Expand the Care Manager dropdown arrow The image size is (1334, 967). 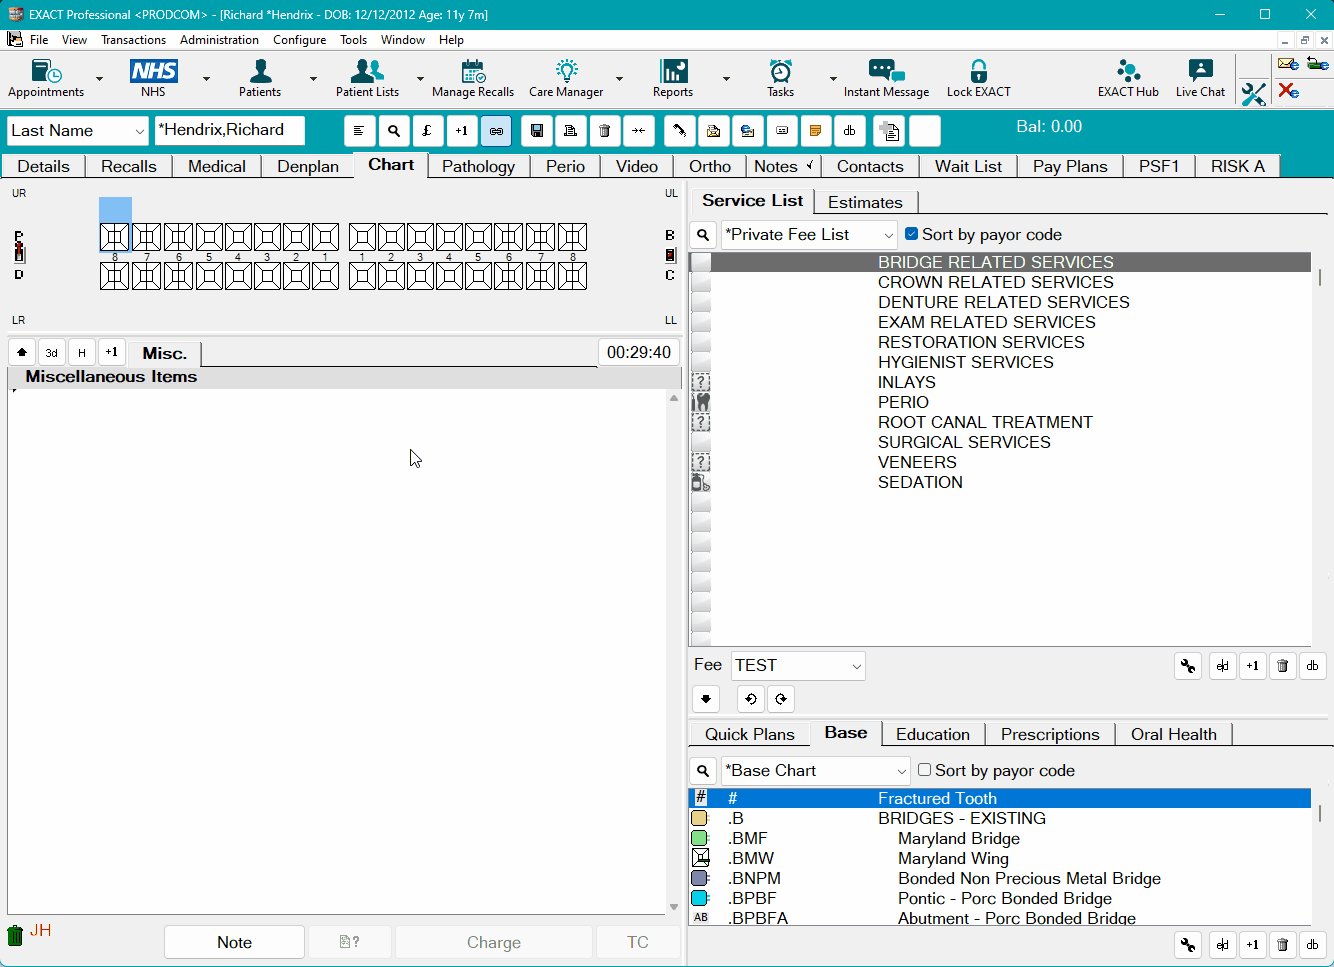619,79
